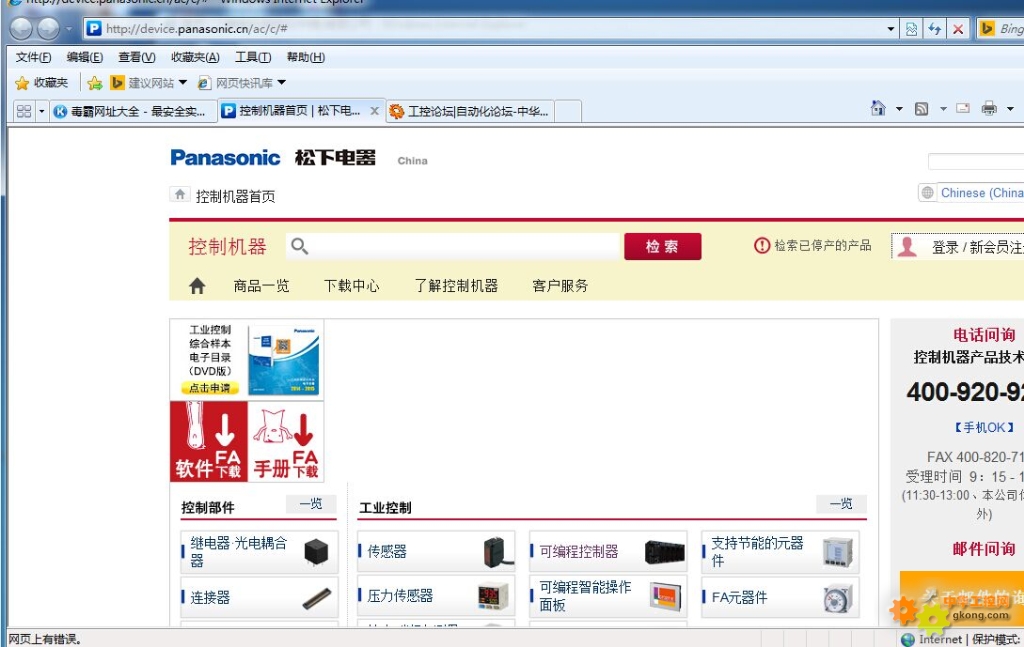The height and width of the screenshot is (647, 1024).
Task: Open the 可编程控制器 category
Action: (x=608, y=552)
